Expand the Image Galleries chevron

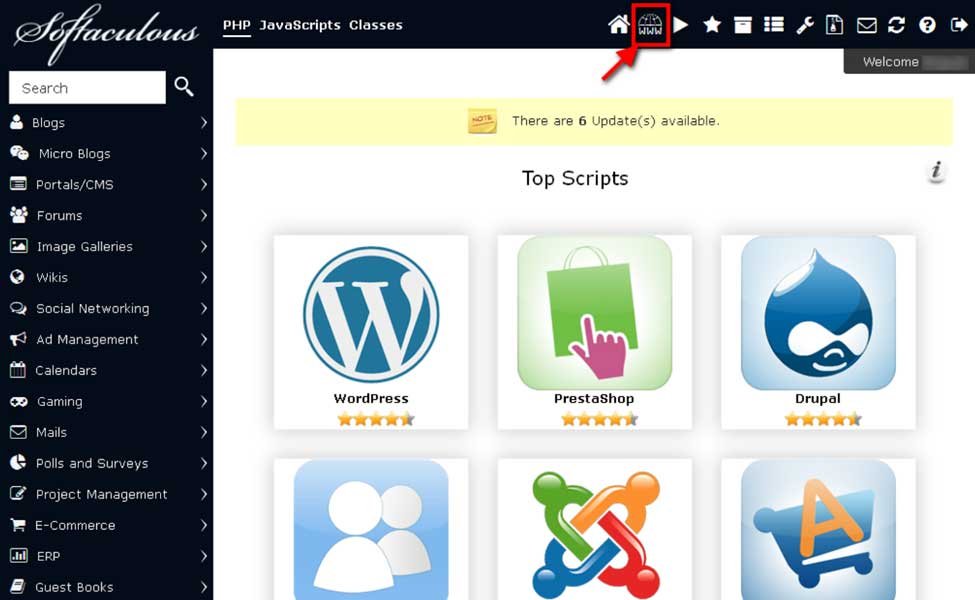click(x=204, y=246)
